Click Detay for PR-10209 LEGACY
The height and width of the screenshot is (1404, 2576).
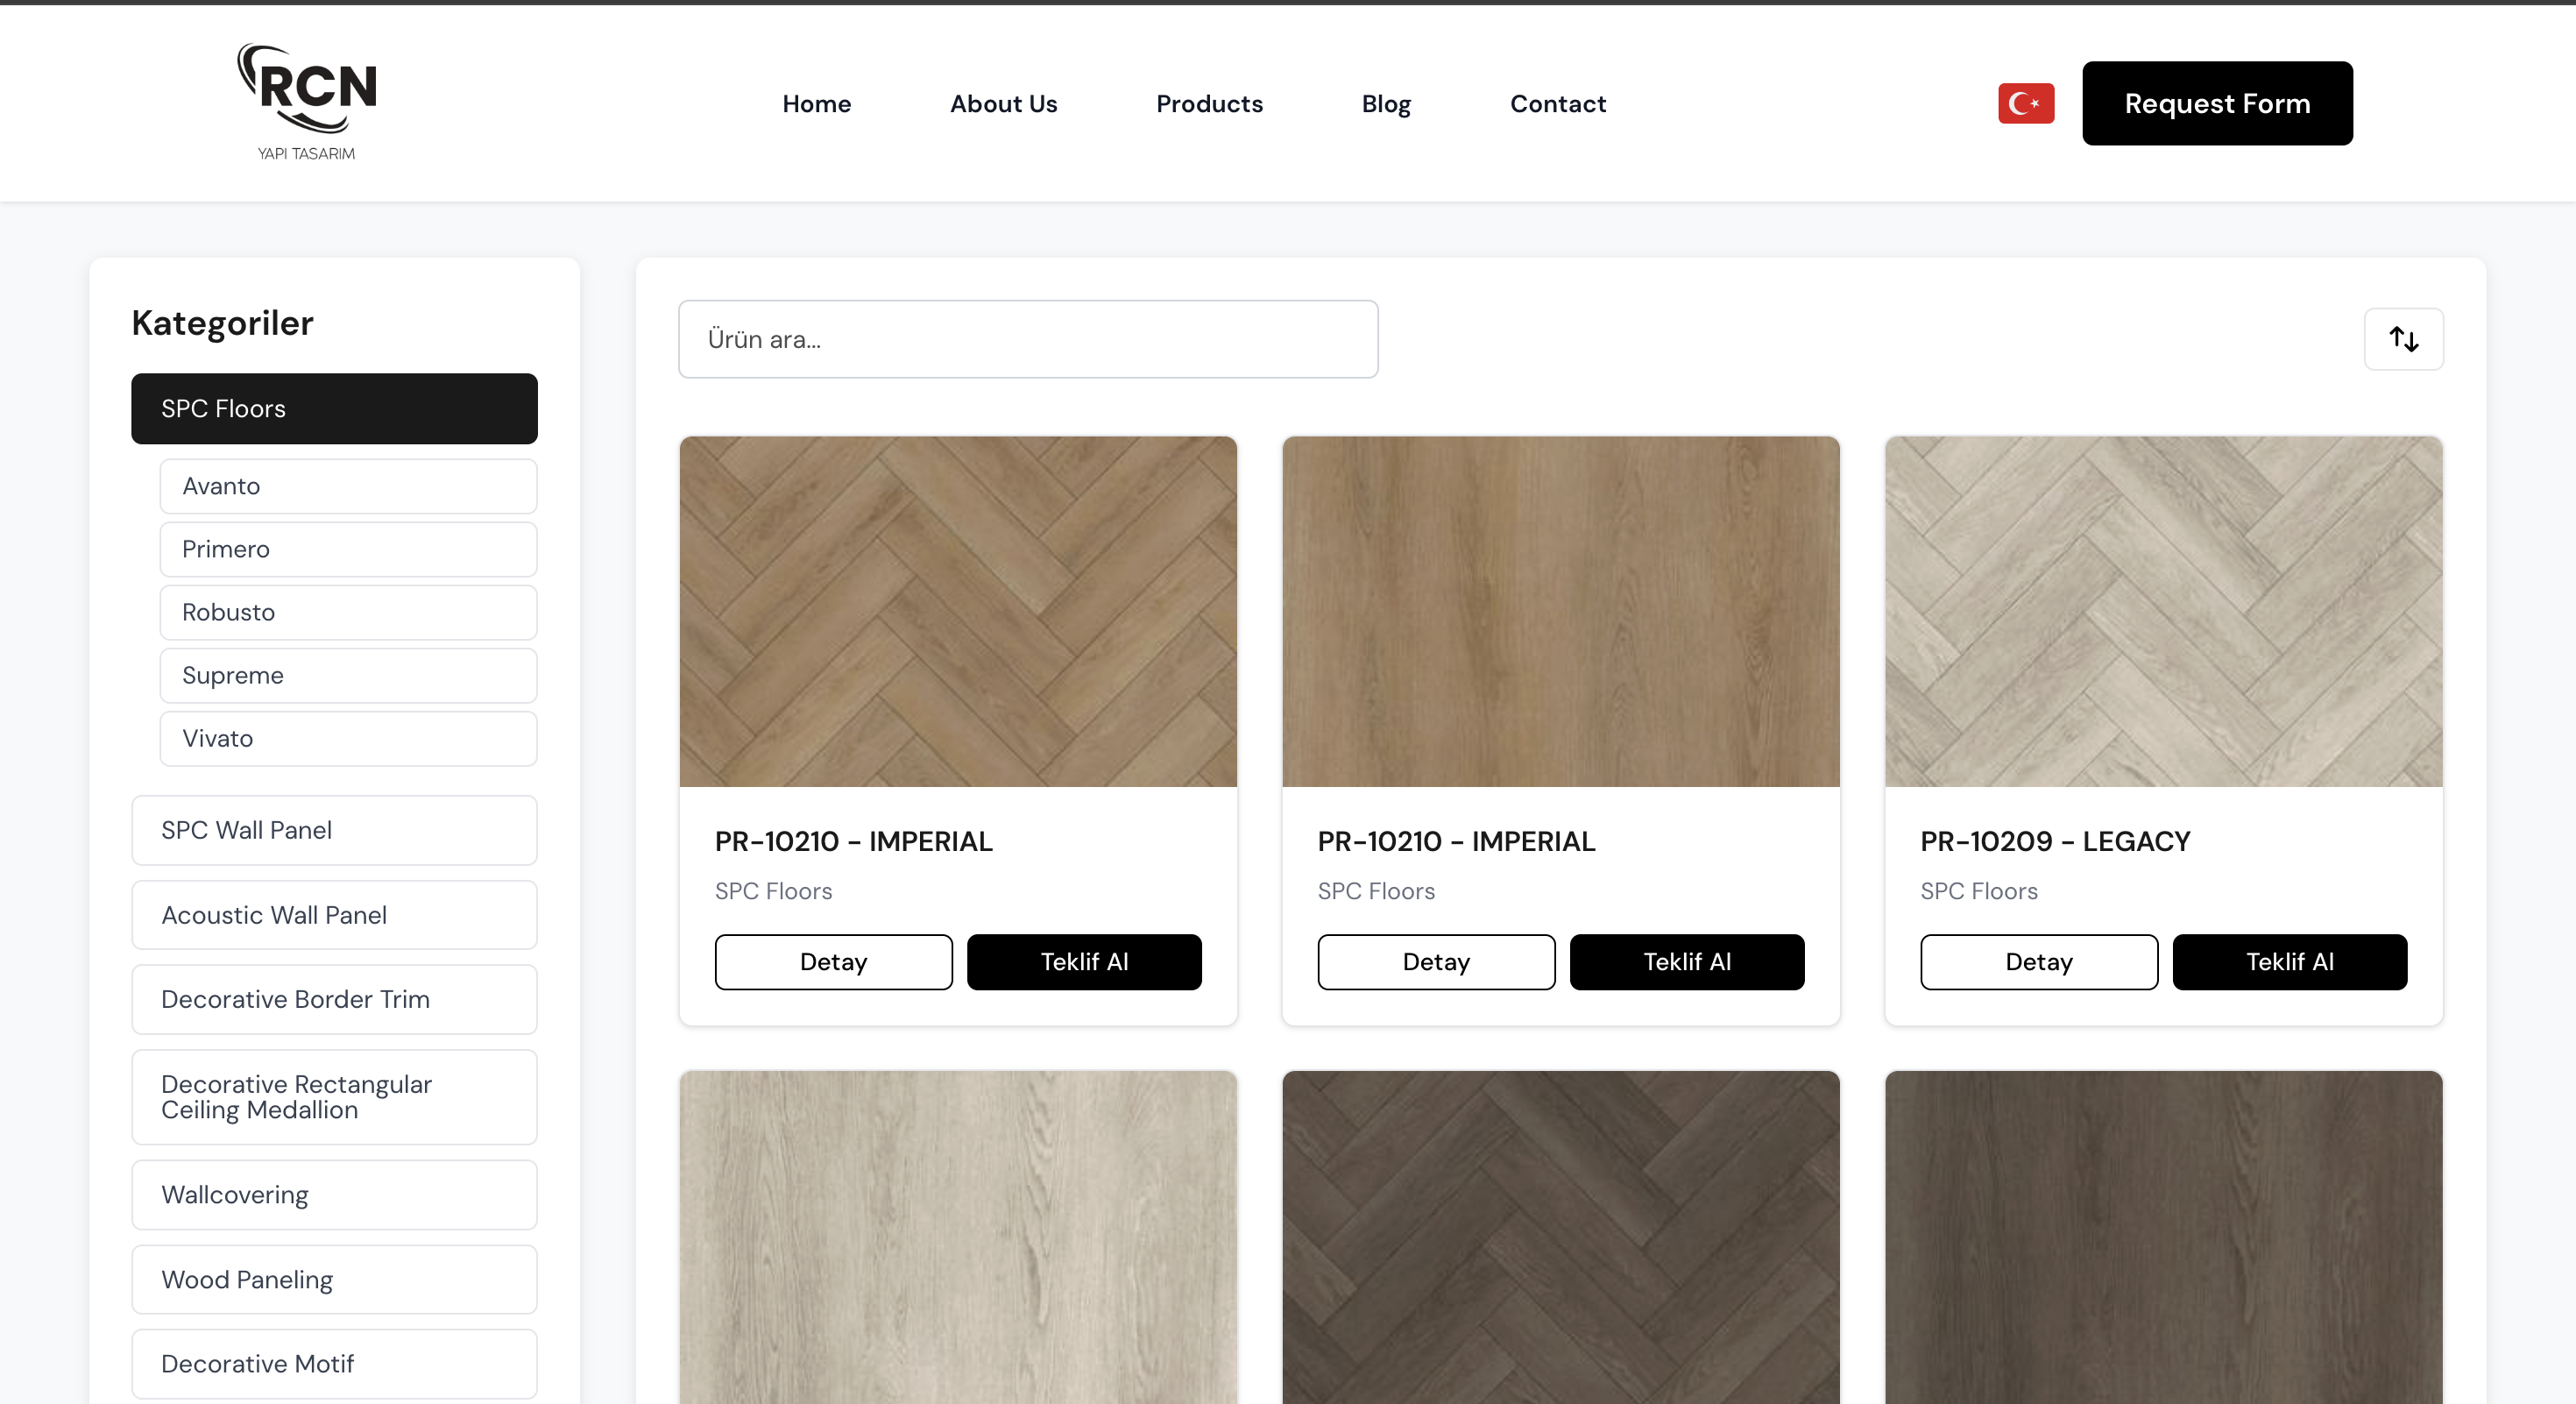[x=2038, y=961]
